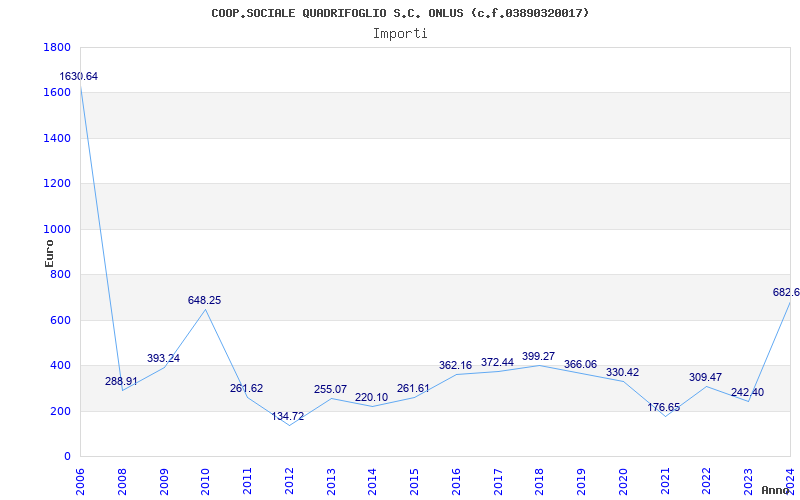Select the 176.65 data label
Screen dimensions: 800x500
point(664,407)
